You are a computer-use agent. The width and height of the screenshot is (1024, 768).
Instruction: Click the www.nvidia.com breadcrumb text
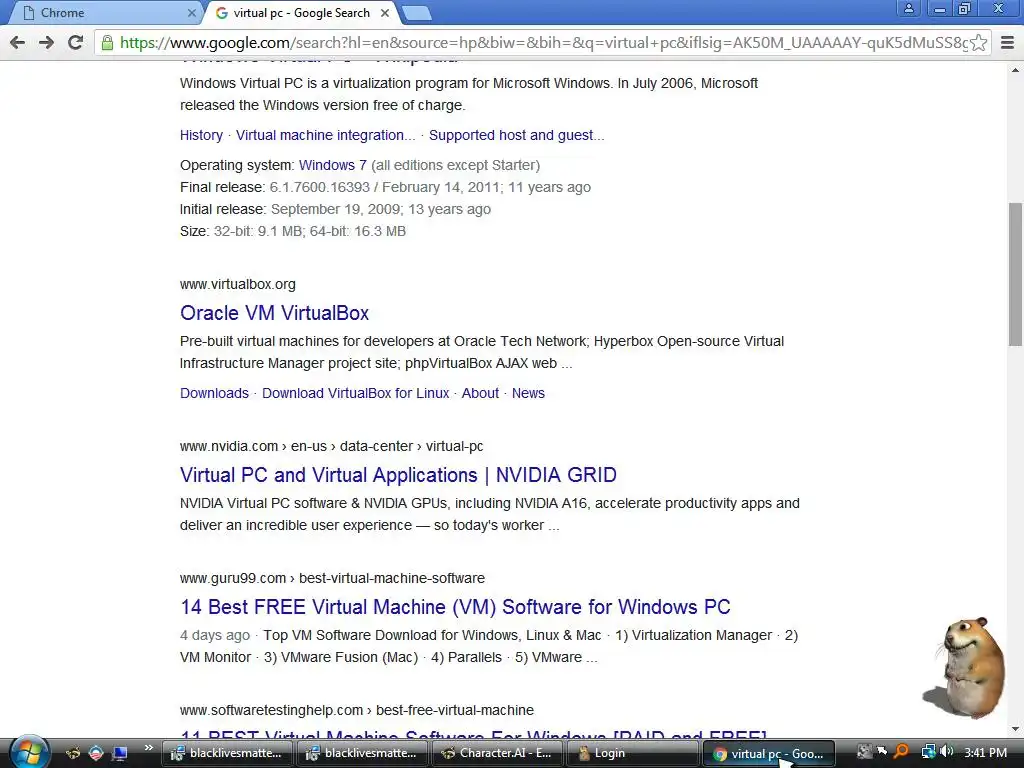pos(331,446)
